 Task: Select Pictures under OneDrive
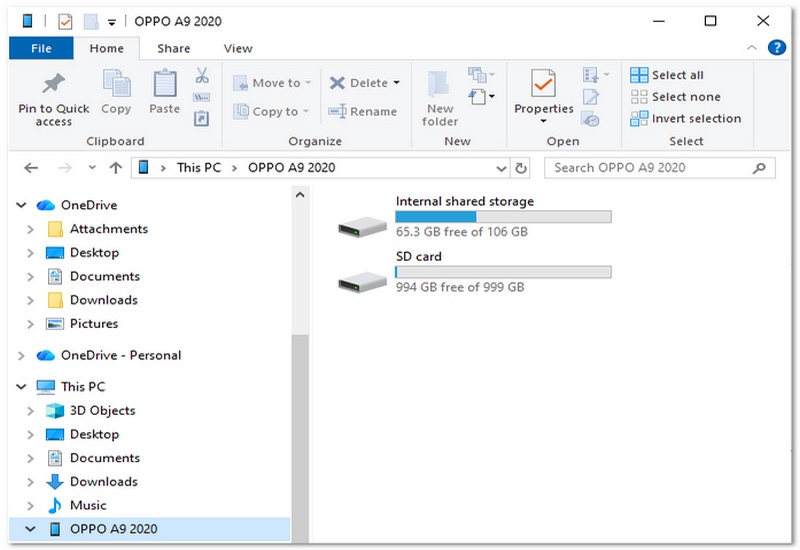click(x=94, y=324)
